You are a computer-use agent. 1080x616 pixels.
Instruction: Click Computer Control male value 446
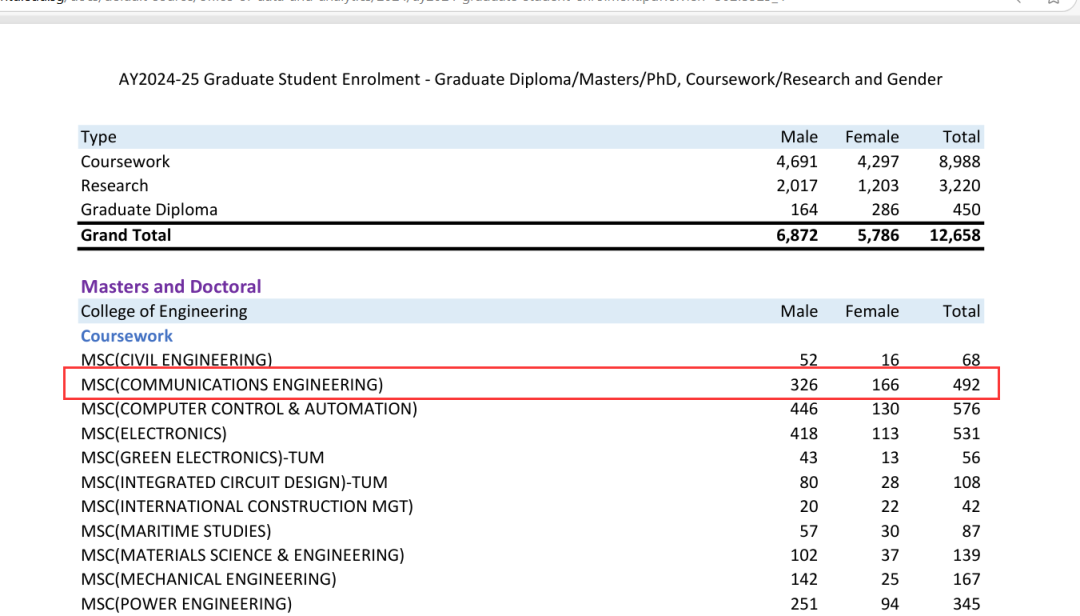click(804, 409)
